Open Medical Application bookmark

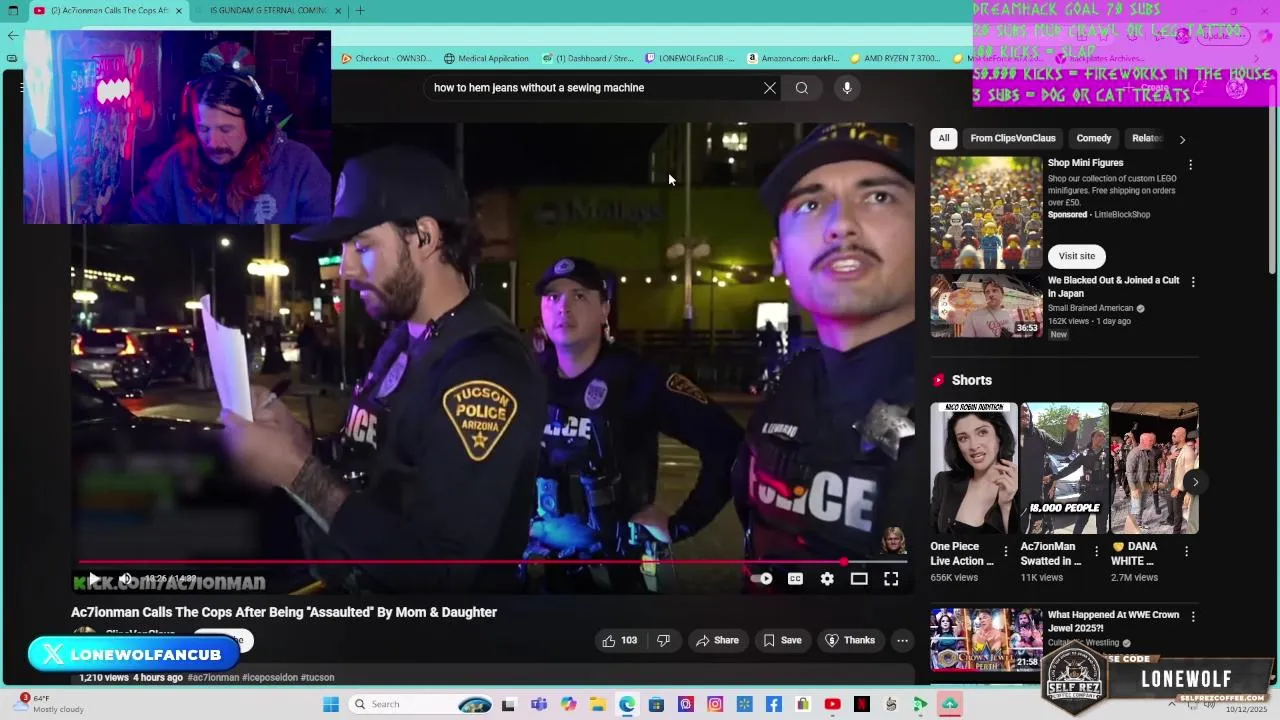(x=486, y=58)
